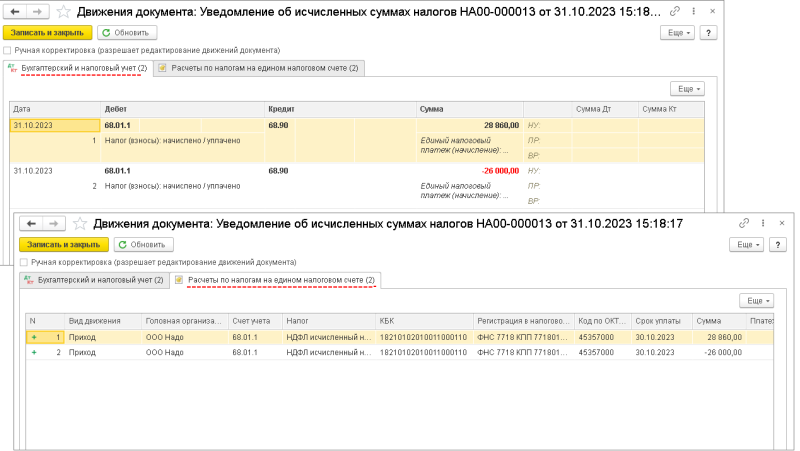Select Расчеты по налогам tab in the front window
This screenshot has width=800, height=451.
(276, 280)
